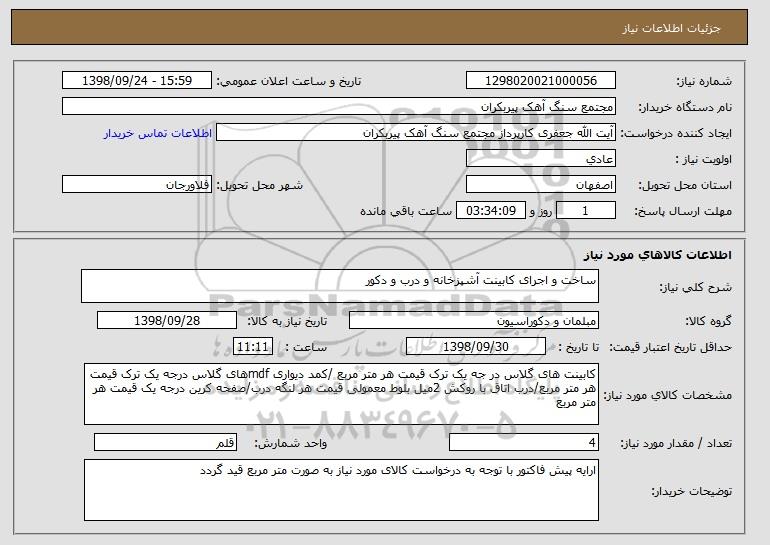770x545 pixels.
Task: Click the remaining time field 03:34:09
Action: pyautogui.click(x=491, y=211)
